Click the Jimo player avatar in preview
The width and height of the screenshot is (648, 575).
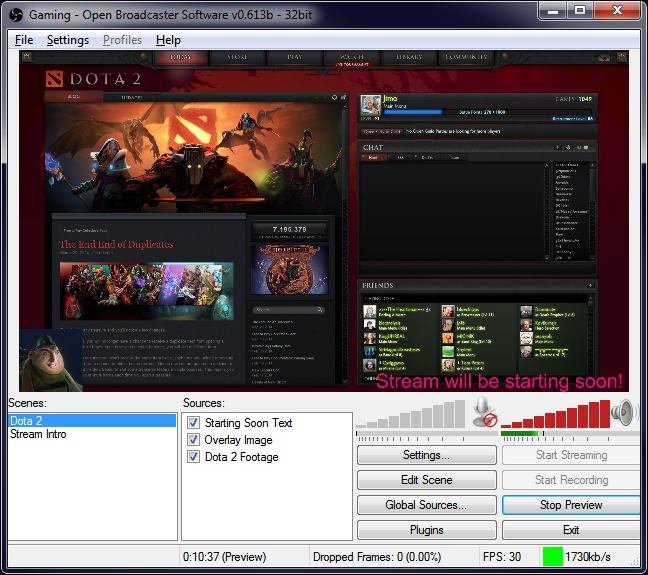[x=371, y=105]
